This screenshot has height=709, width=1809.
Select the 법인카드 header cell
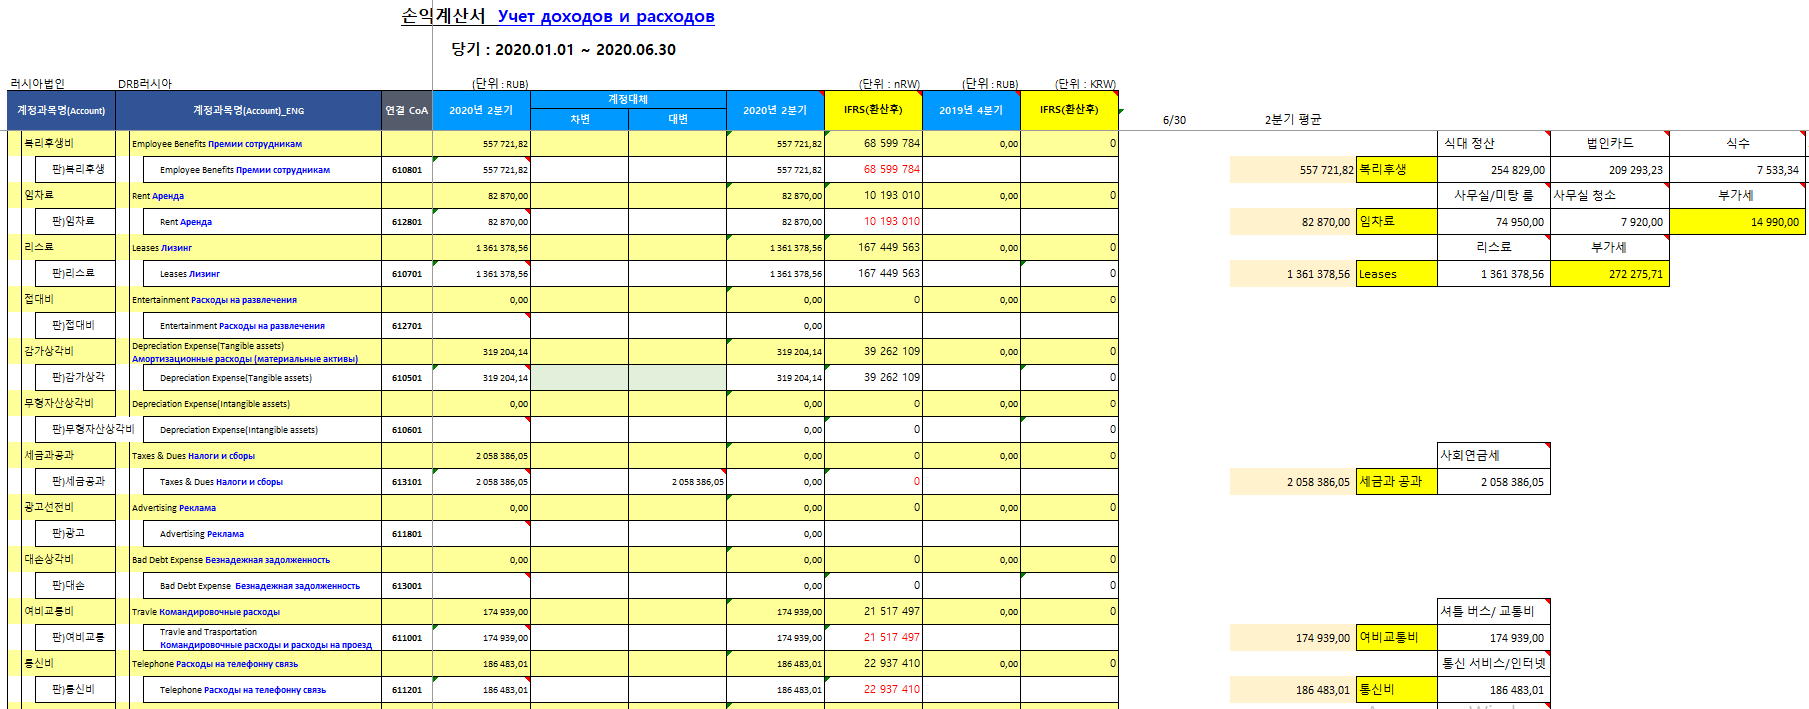pos(1609,144)
